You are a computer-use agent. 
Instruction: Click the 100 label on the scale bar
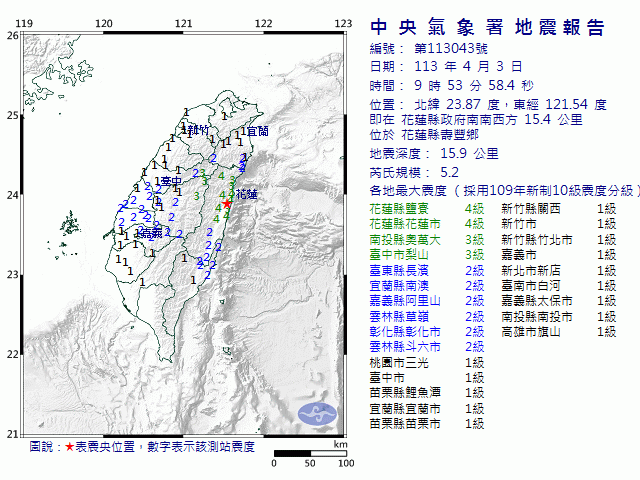coord(346,463)
